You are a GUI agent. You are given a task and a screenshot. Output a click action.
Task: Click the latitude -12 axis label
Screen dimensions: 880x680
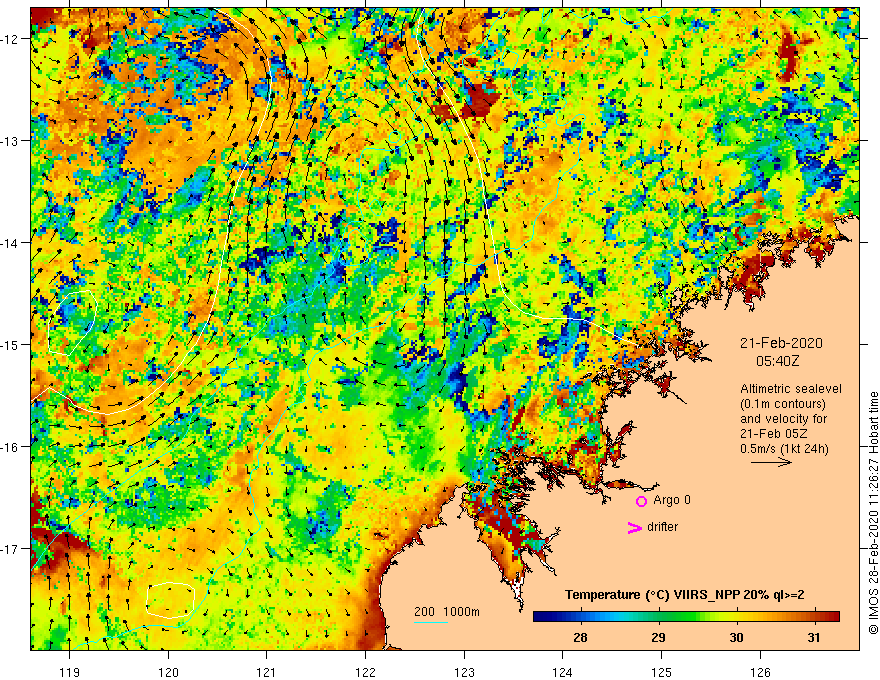11,39
